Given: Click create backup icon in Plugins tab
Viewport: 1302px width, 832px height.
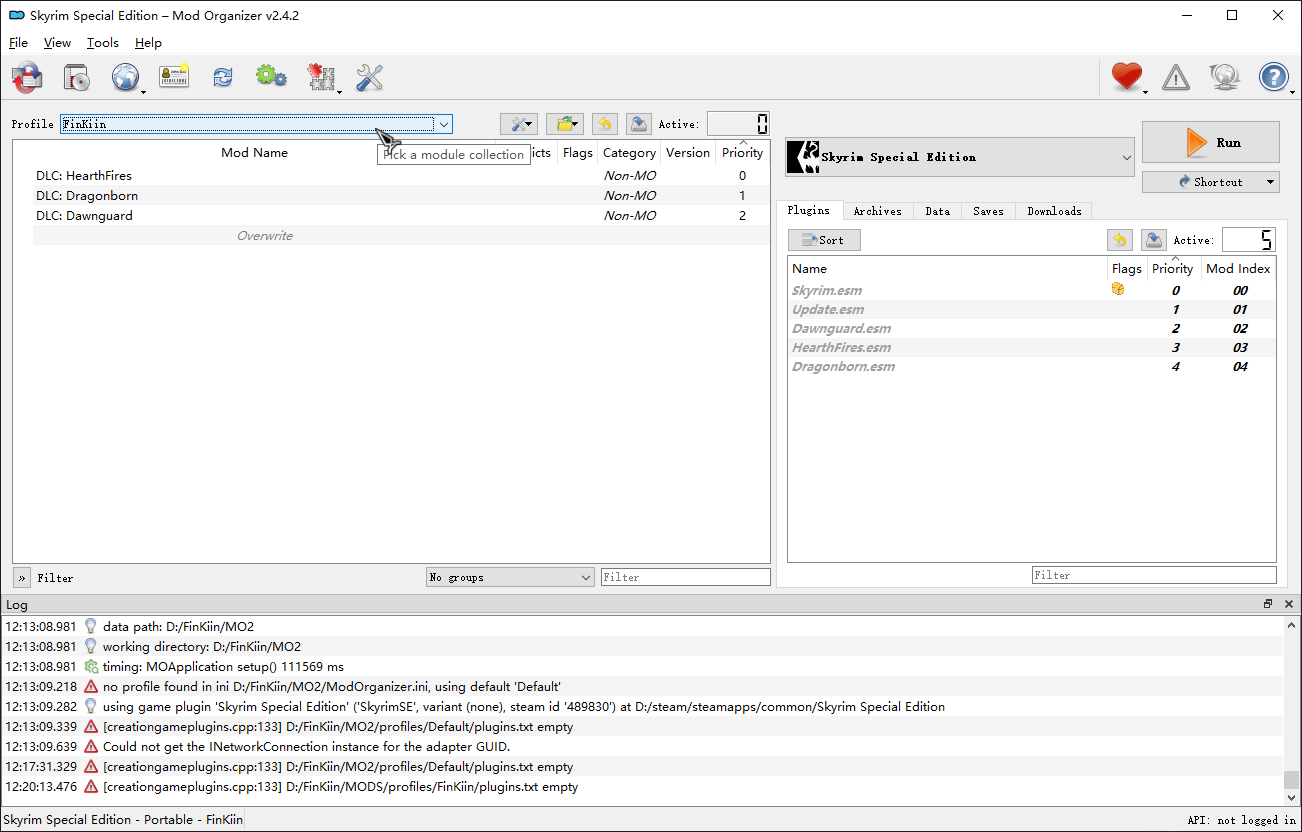Looking at the screenshot, I should coord(1153,240).
